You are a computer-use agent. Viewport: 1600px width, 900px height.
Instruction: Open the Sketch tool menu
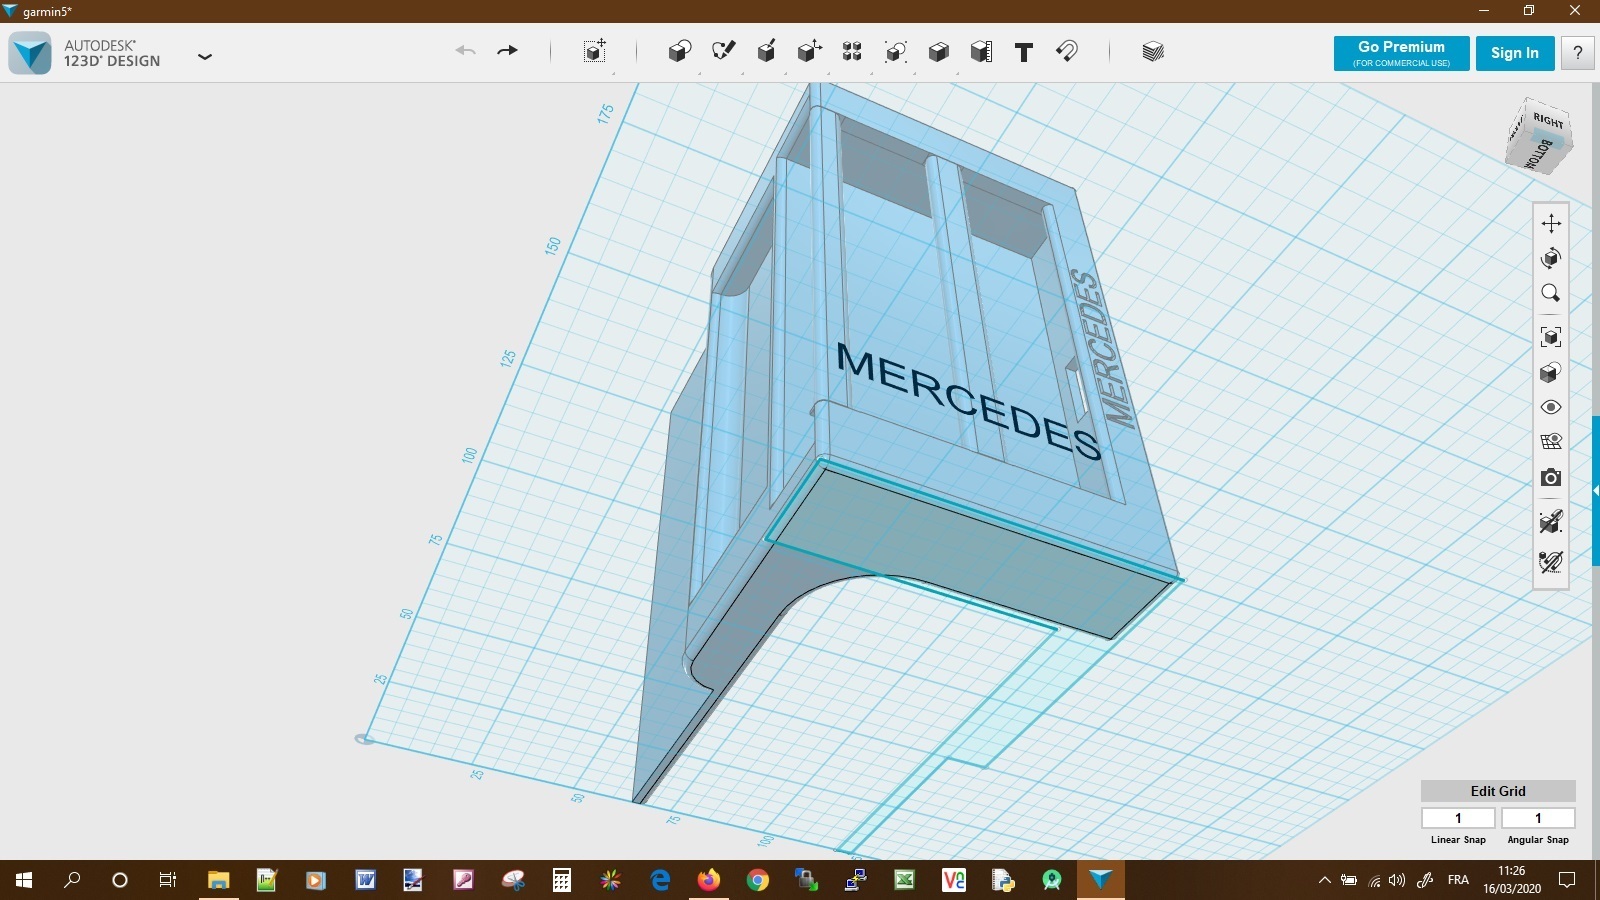click(723, 52)
